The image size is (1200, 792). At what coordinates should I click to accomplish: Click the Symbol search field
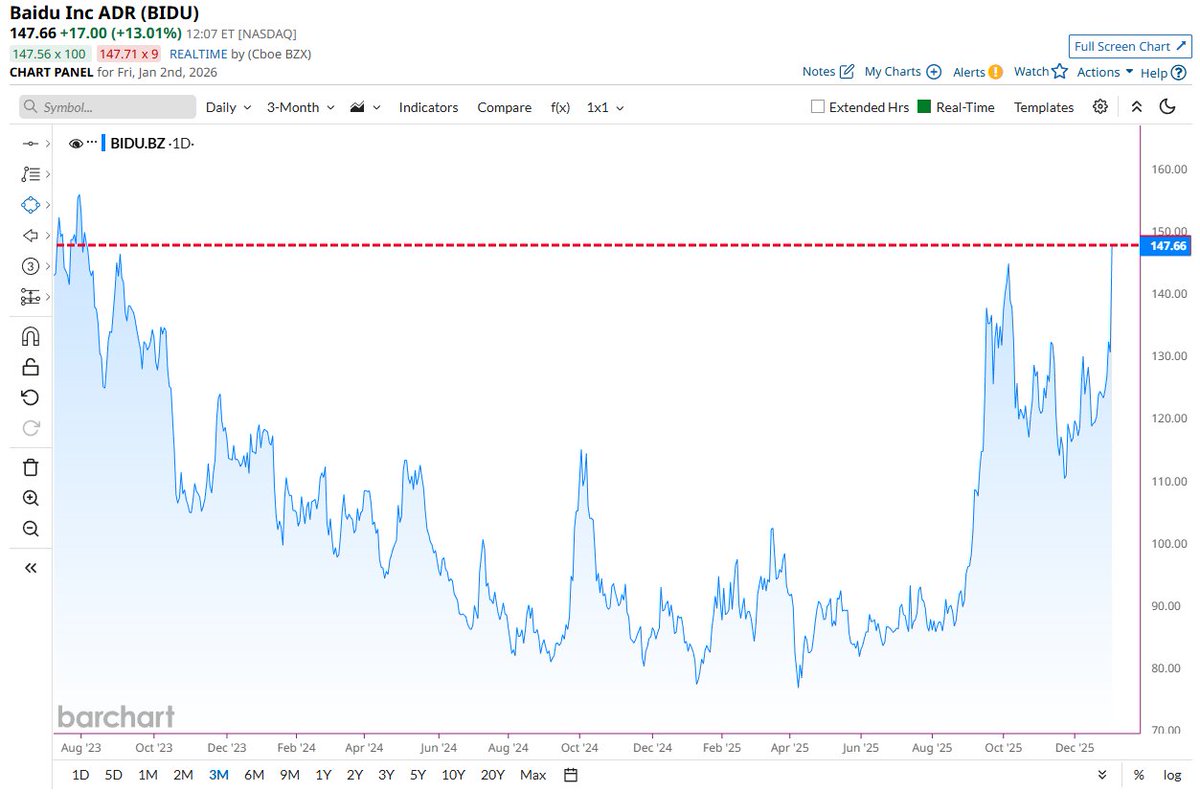tap(105, 107)
